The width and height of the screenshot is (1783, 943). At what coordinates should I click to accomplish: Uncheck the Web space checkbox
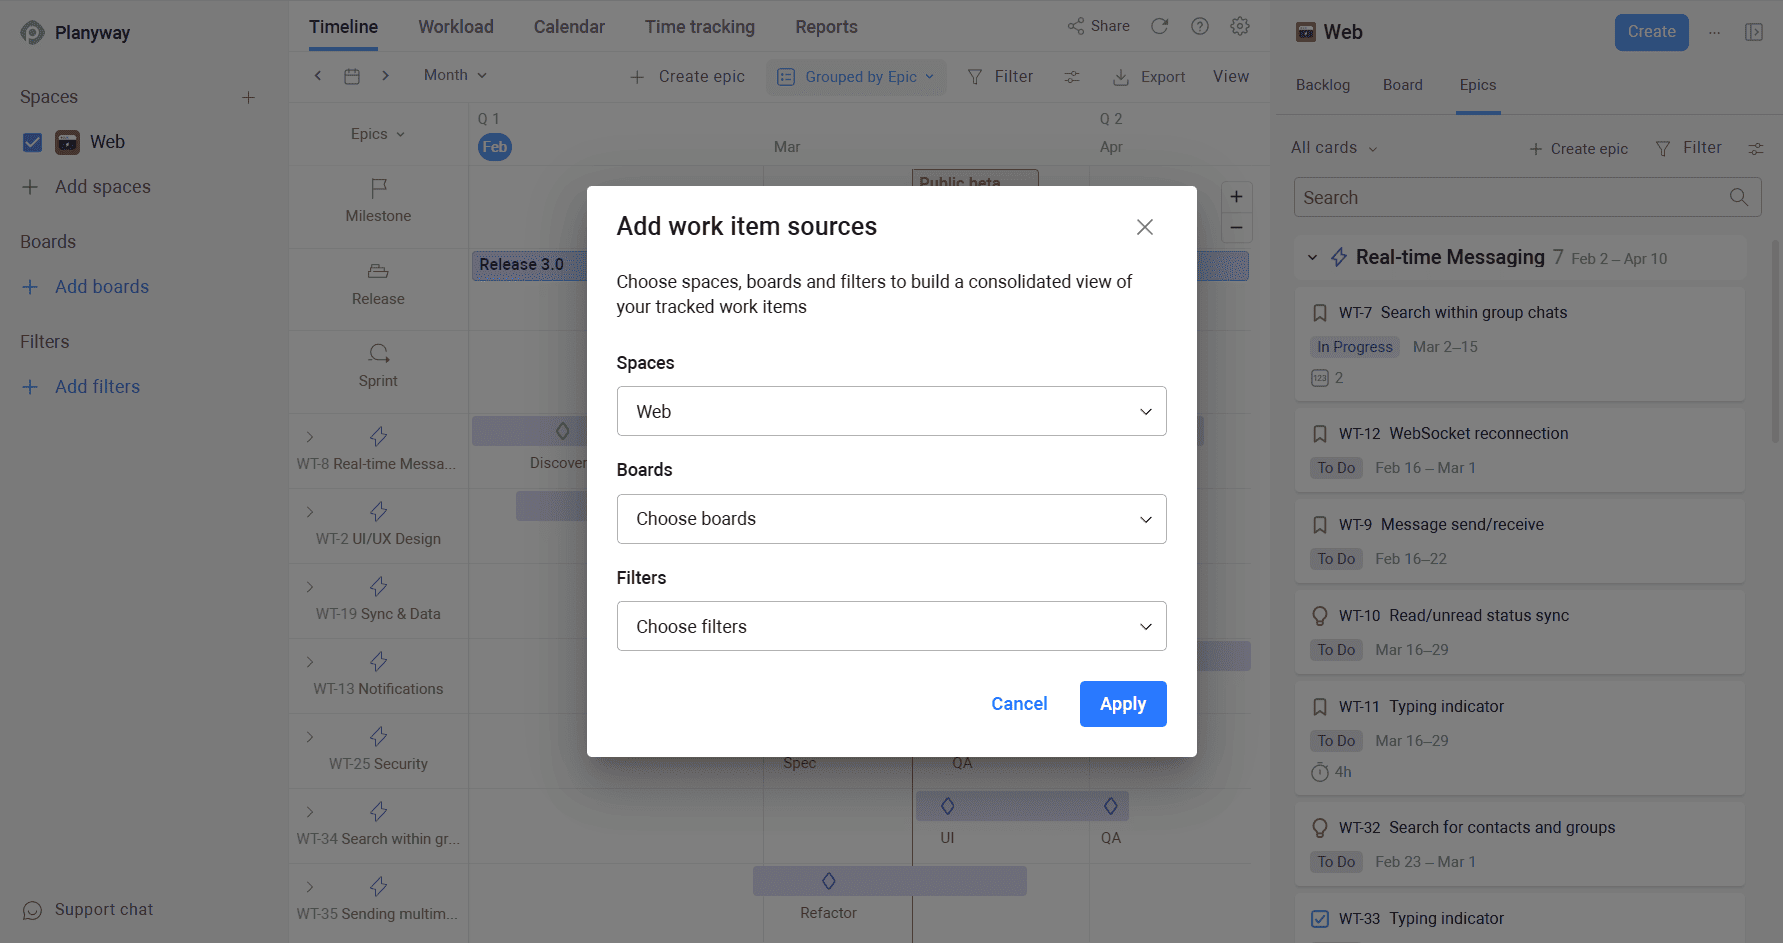pyautogui.click(x=32, y=142)
